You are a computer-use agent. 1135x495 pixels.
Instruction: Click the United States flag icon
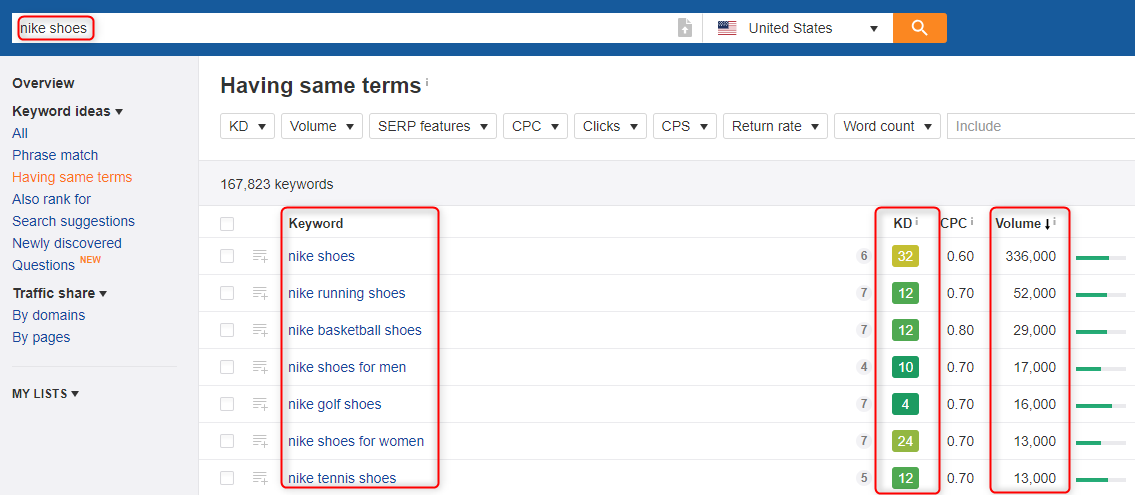point(727,28)
